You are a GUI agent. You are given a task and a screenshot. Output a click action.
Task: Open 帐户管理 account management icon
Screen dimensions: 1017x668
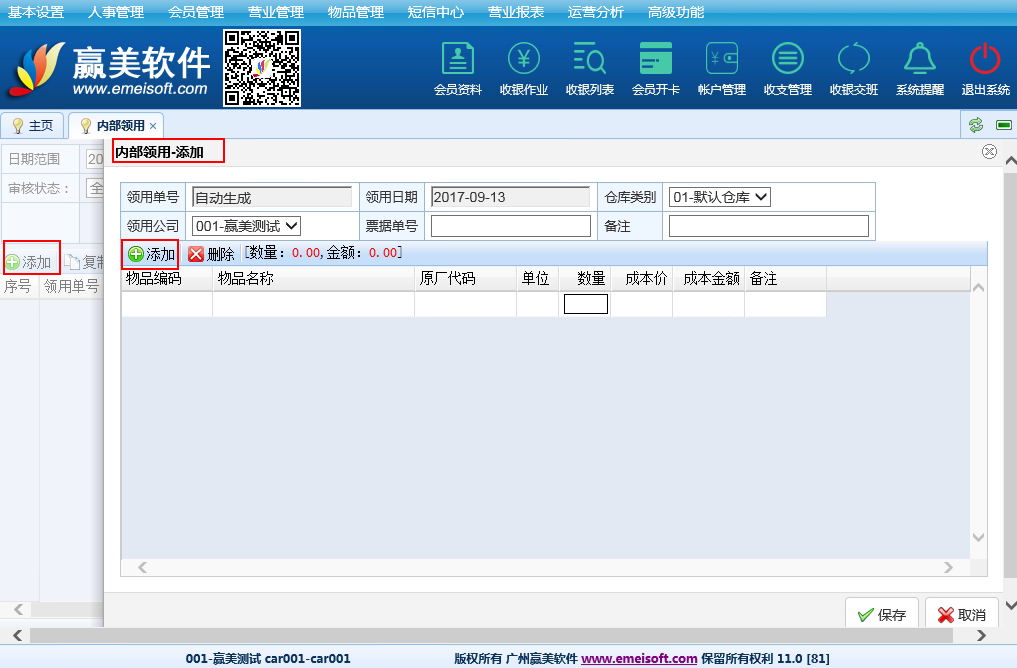point(721,60)
